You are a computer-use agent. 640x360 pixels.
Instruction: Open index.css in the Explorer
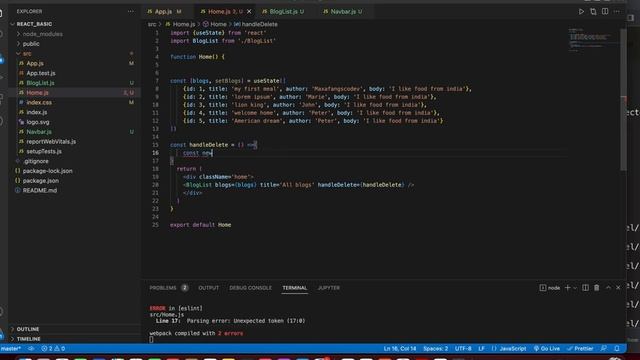pos(39,102)
